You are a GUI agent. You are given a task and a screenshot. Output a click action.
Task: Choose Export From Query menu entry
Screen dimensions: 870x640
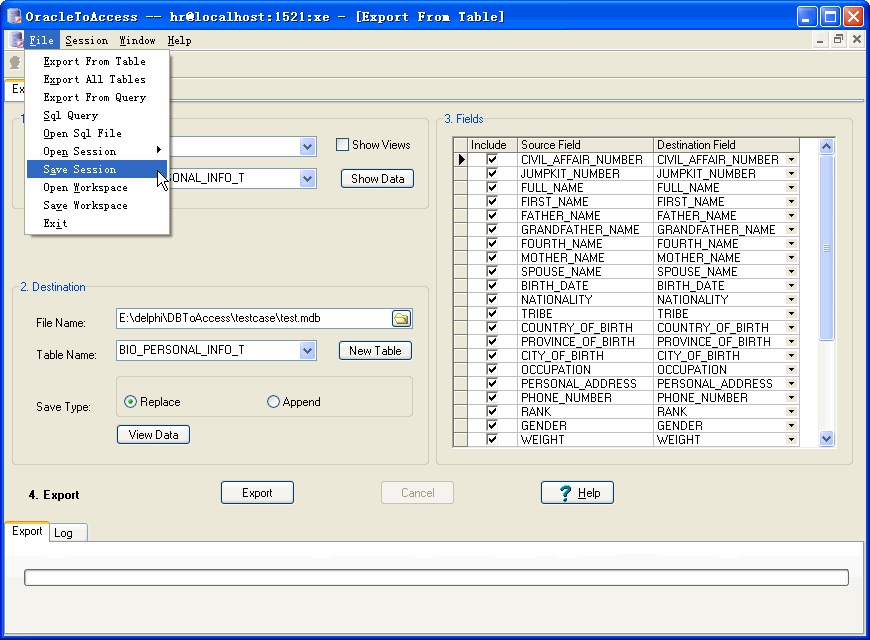[x=97, y=98]
